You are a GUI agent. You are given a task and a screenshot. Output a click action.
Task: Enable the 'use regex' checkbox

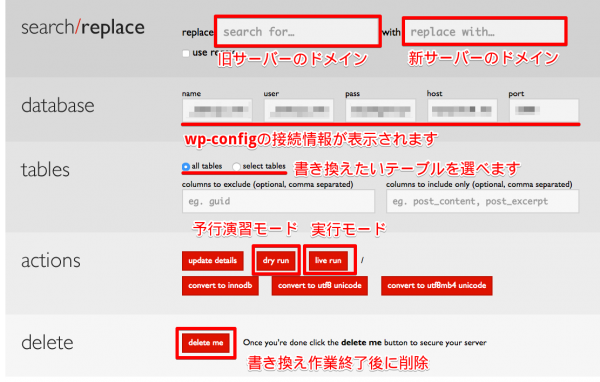[186, 53]
